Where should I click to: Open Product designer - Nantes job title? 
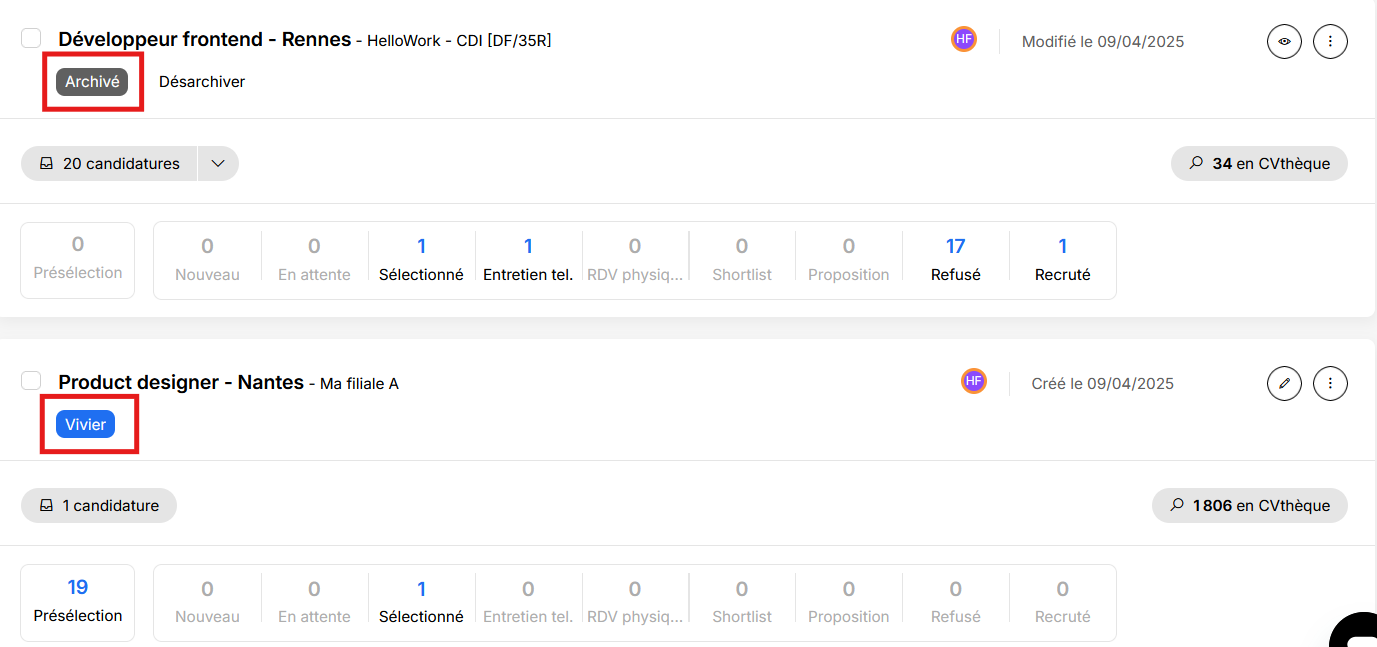click(x=181, y=382)
